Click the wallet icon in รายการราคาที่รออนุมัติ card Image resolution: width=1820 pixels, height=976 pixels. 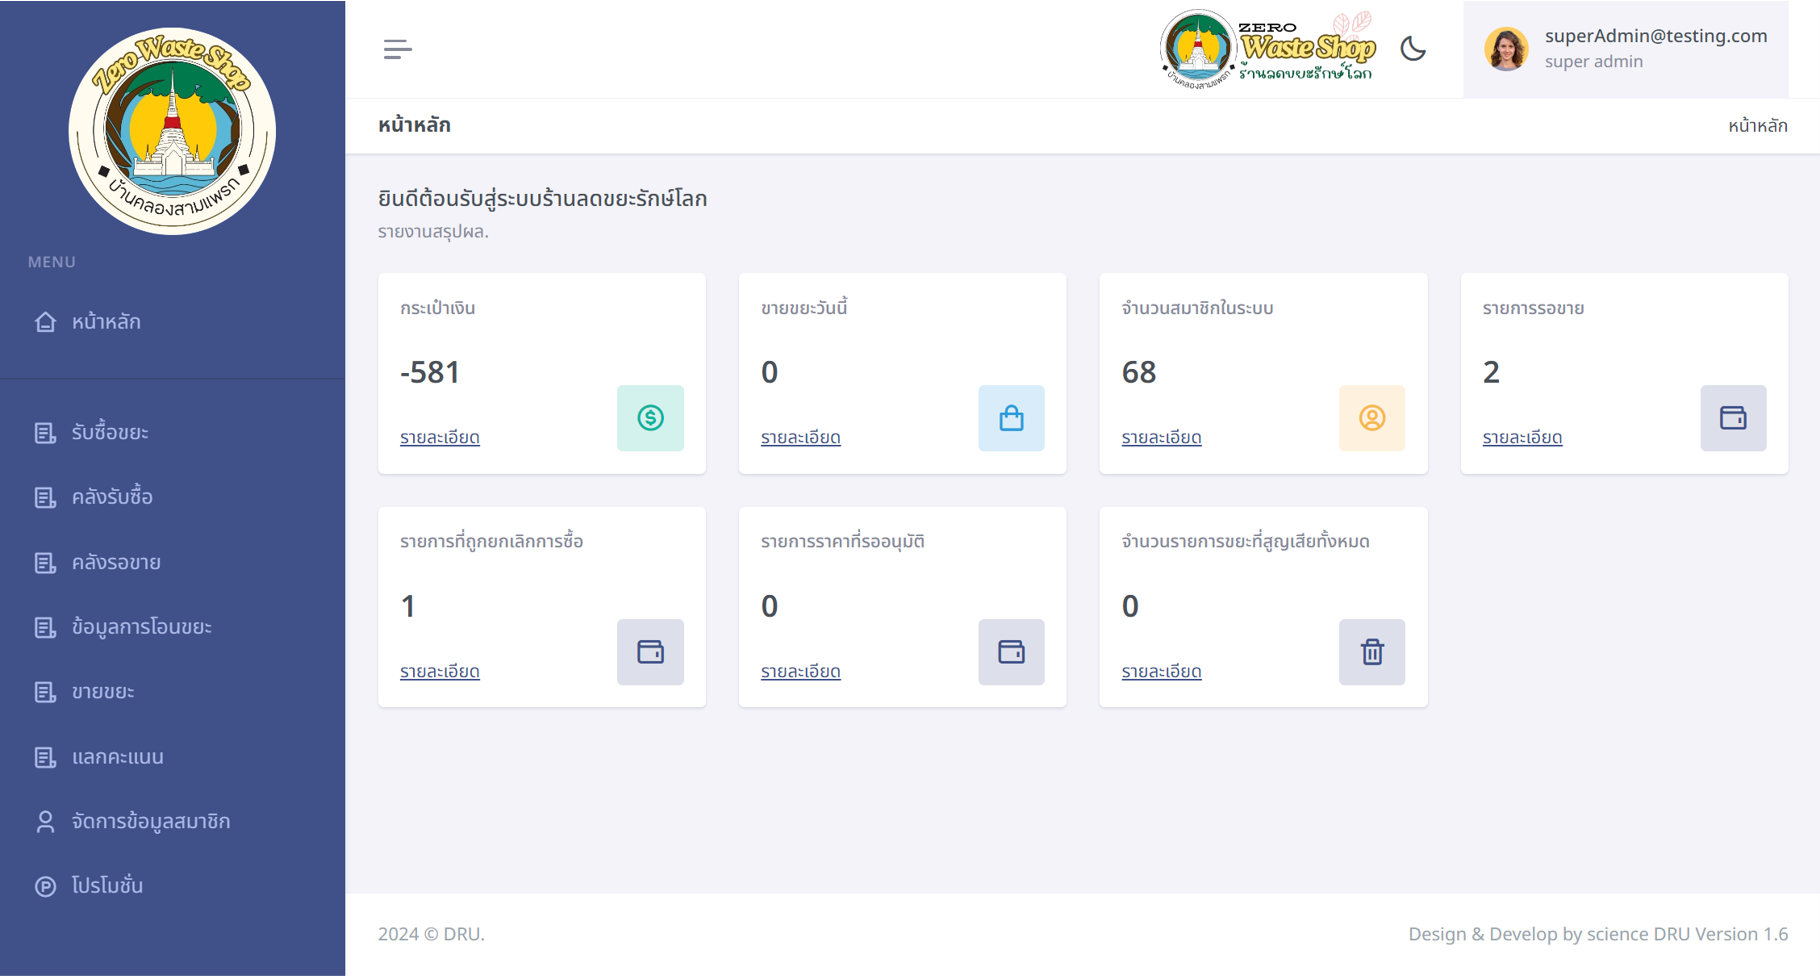[x=1011, y=652]
